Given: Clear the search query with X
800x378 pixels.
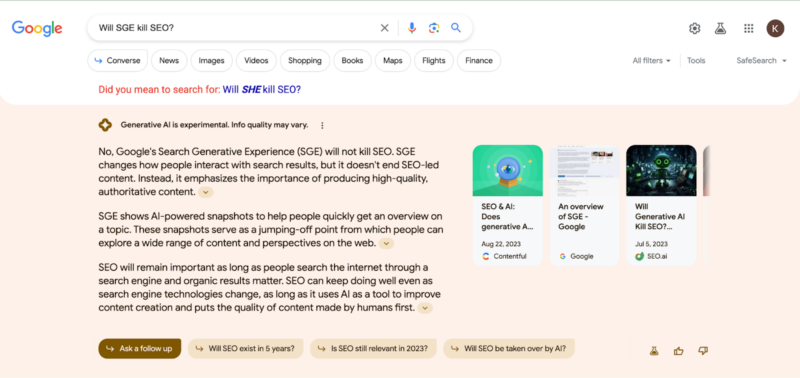Looking at the screenshot, I should 385,28.
